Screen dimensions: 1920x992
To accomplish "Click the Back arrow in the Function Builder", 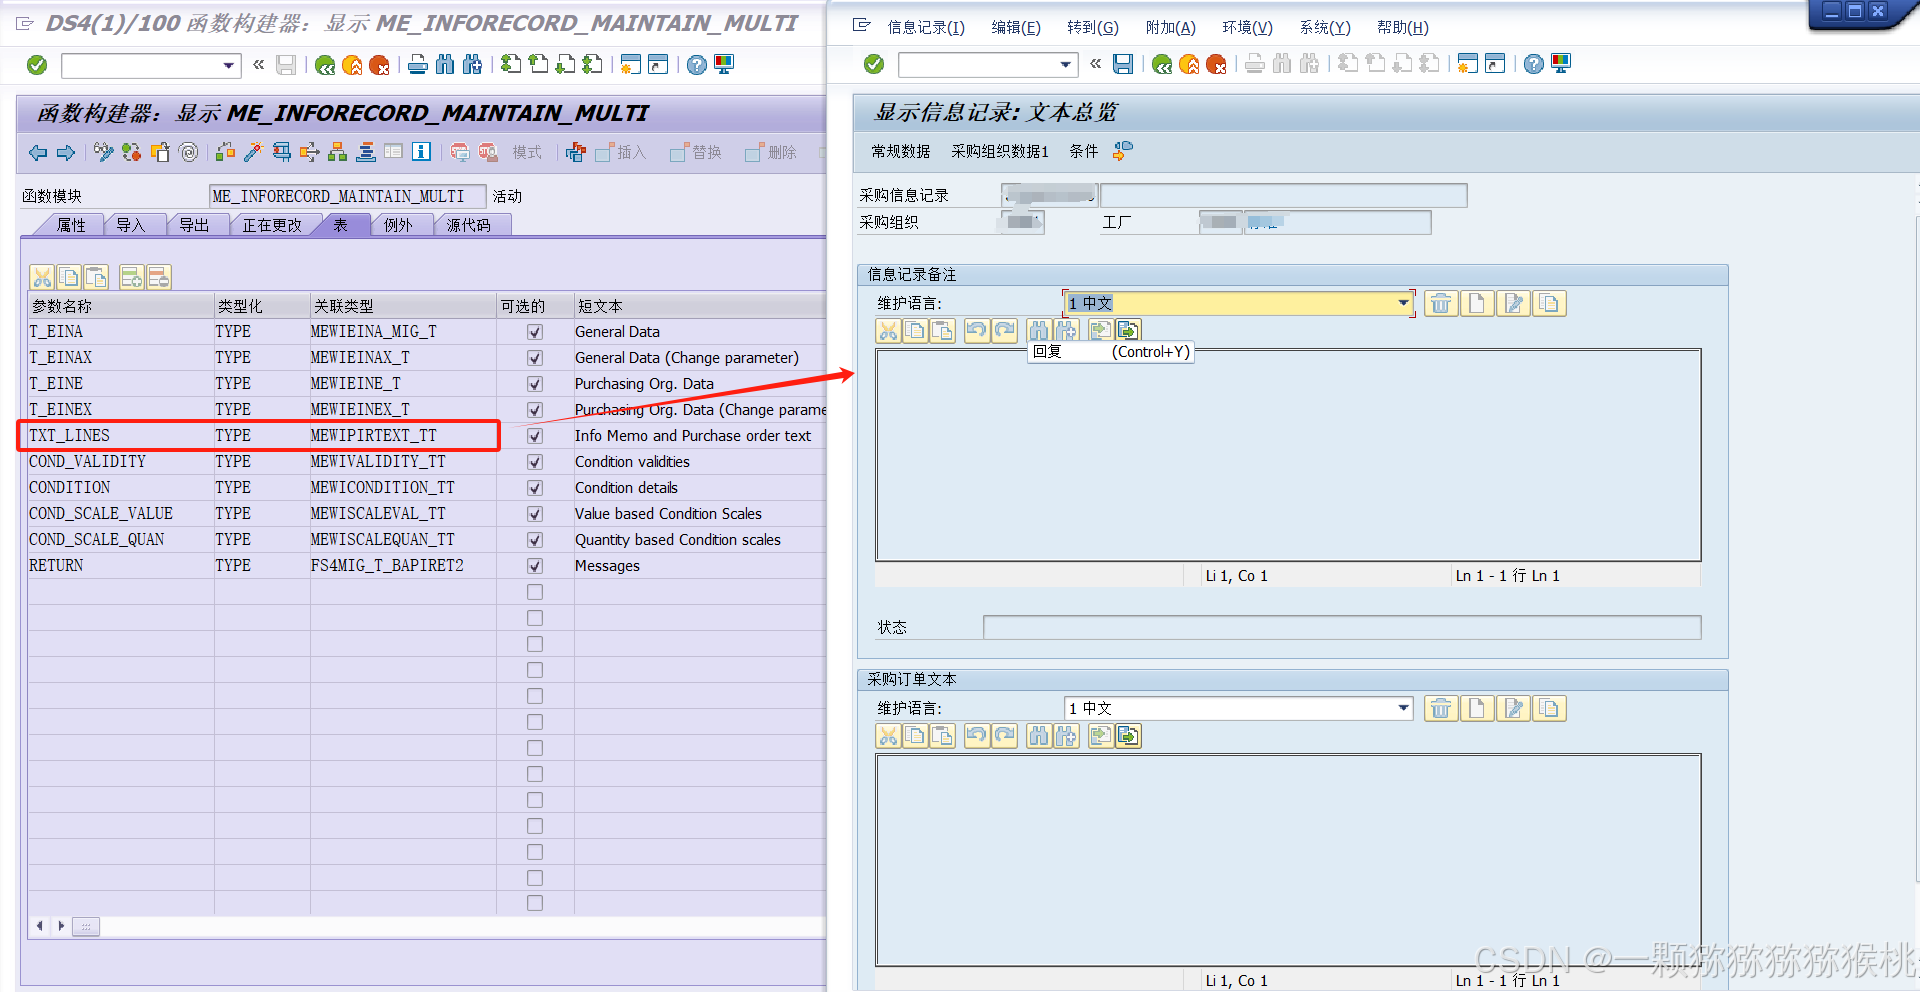I will 37,153.
